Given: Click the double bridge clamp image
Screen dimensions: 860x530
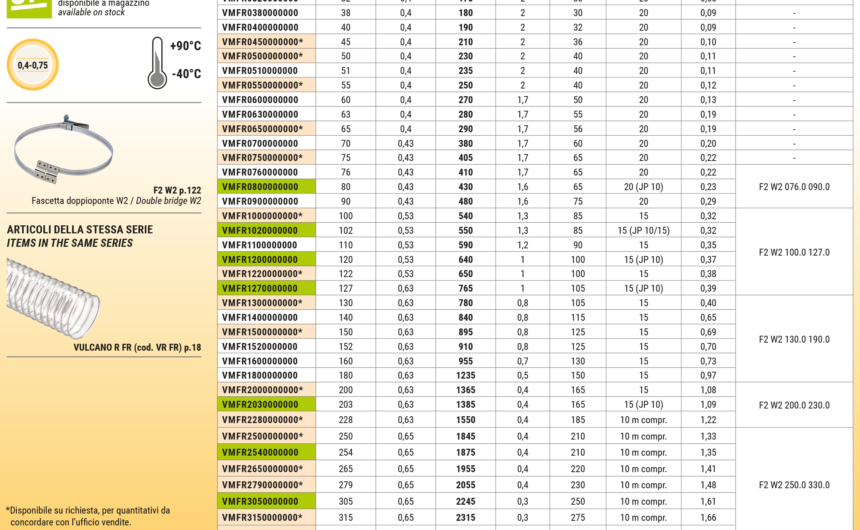Looking at the screenshot, I should 62,152.
